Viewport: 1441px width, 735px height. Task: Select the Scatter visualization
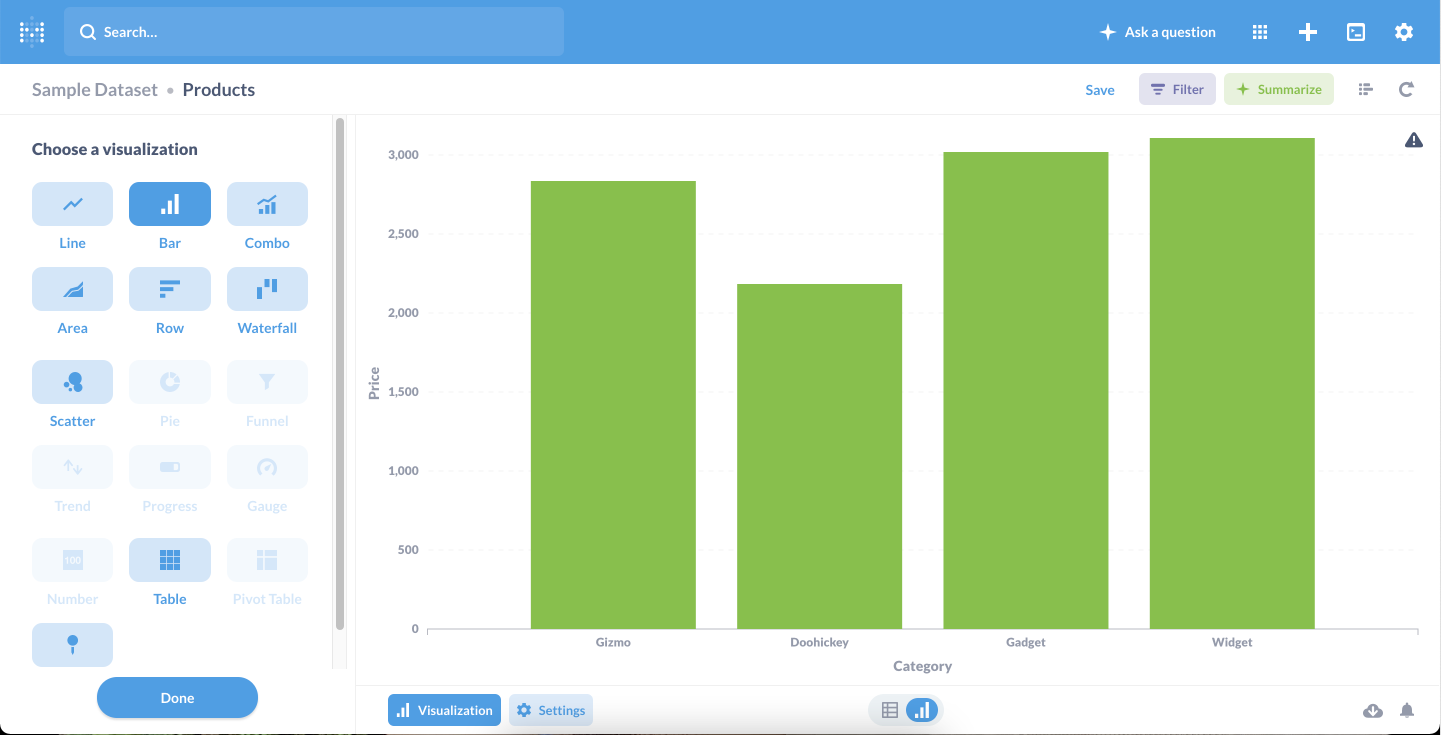(72, 382)
